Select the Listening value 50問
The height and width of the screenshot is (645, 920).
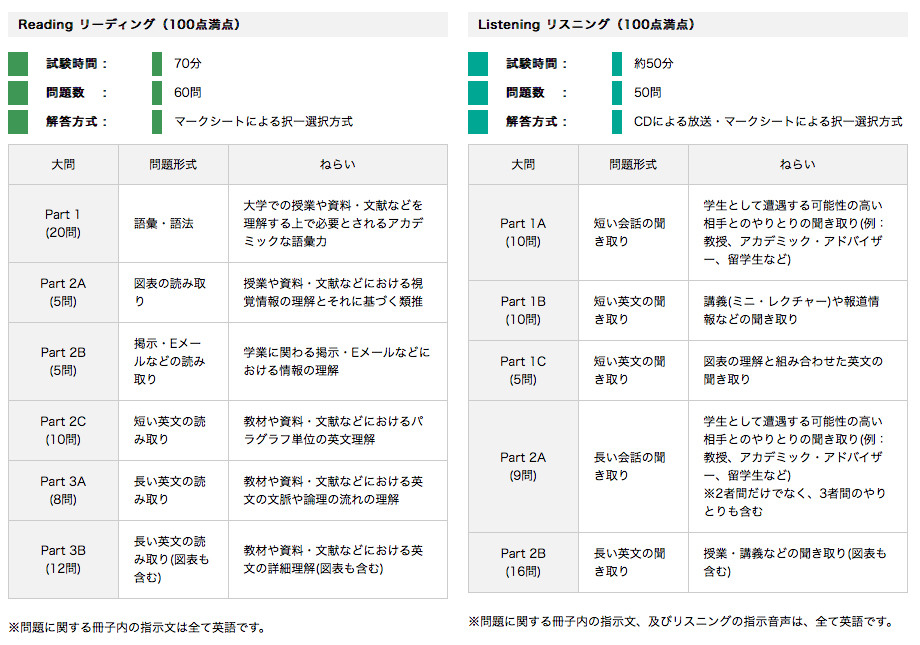pyautogui.click(x=648, y=93)
